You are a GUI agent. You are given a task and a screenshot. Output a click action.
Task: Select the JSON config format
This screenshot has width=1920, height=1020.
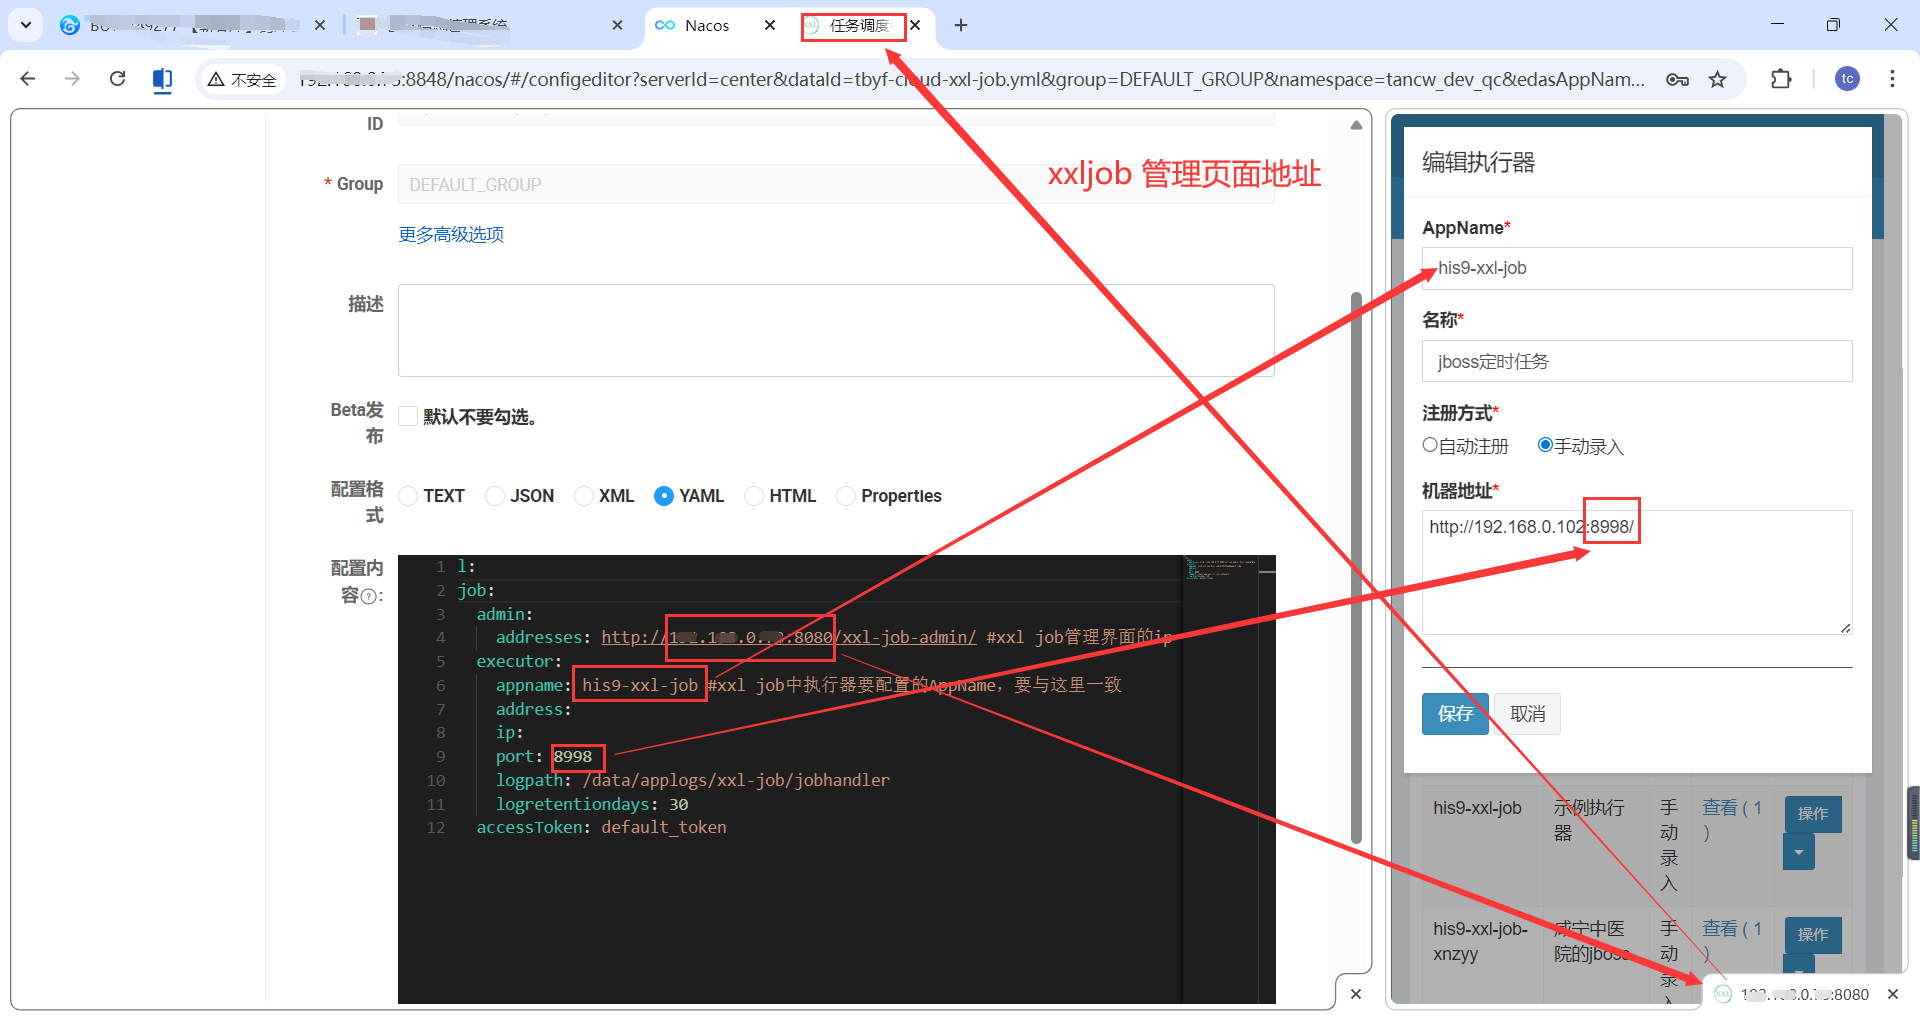pyautogui.click(x=495, y=496)
